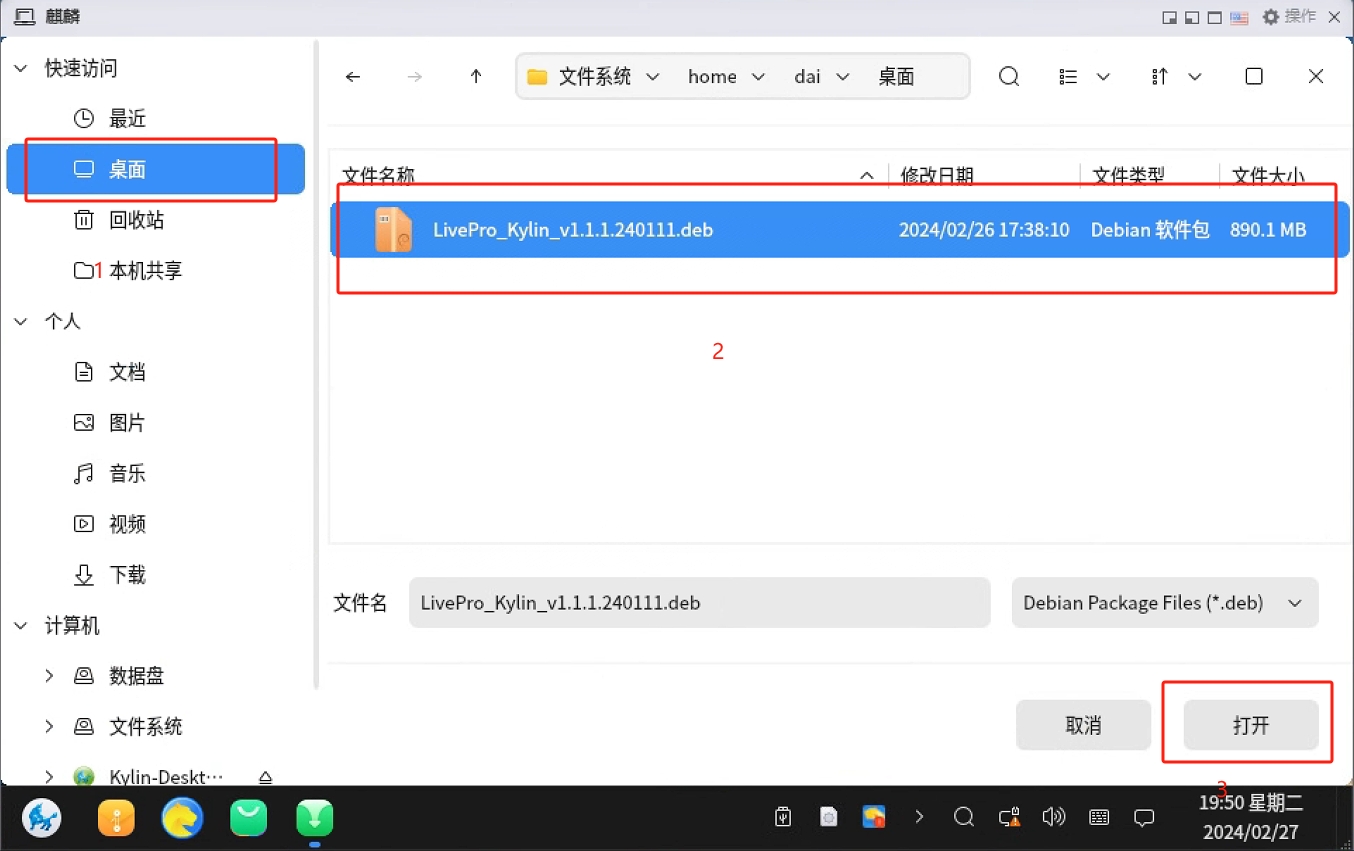
Task: Expand the 数据盘 tree node arrow
Action: tap(49, 676)
